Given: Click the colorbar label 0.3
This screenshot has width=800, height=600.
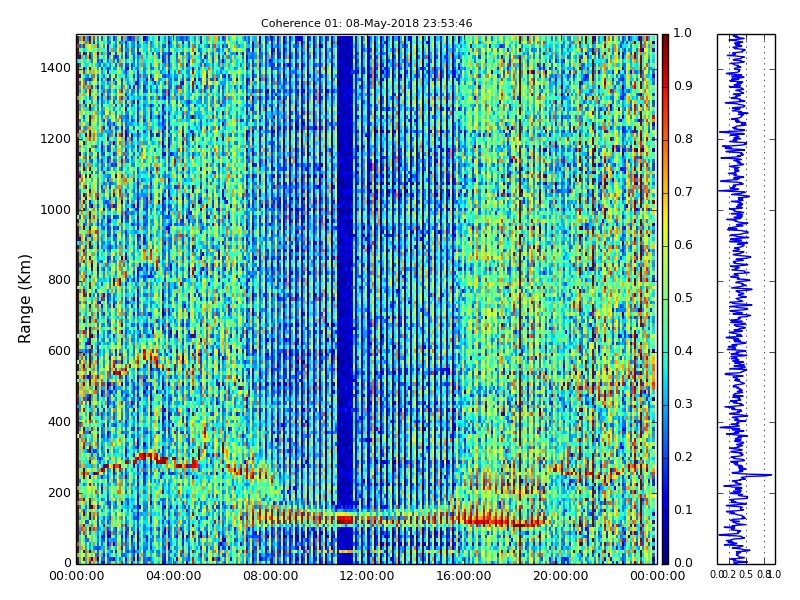Looking at the screenshot, I should point(683,405).
